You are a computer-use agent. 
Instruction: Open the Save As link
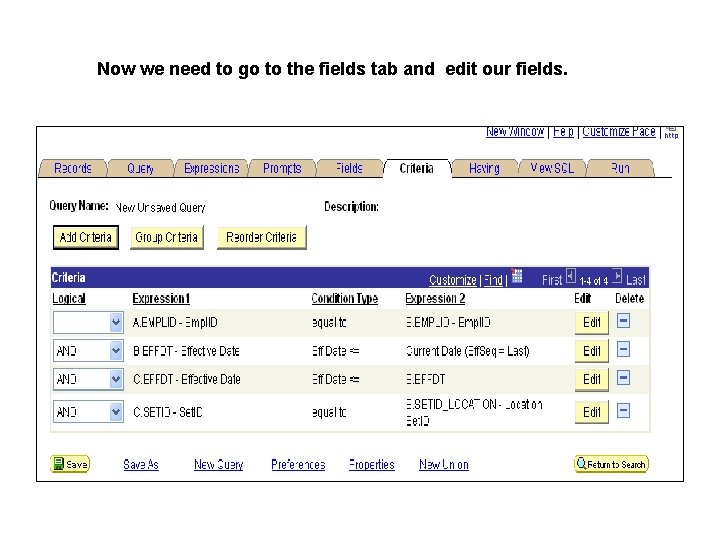tap(141, 465)
